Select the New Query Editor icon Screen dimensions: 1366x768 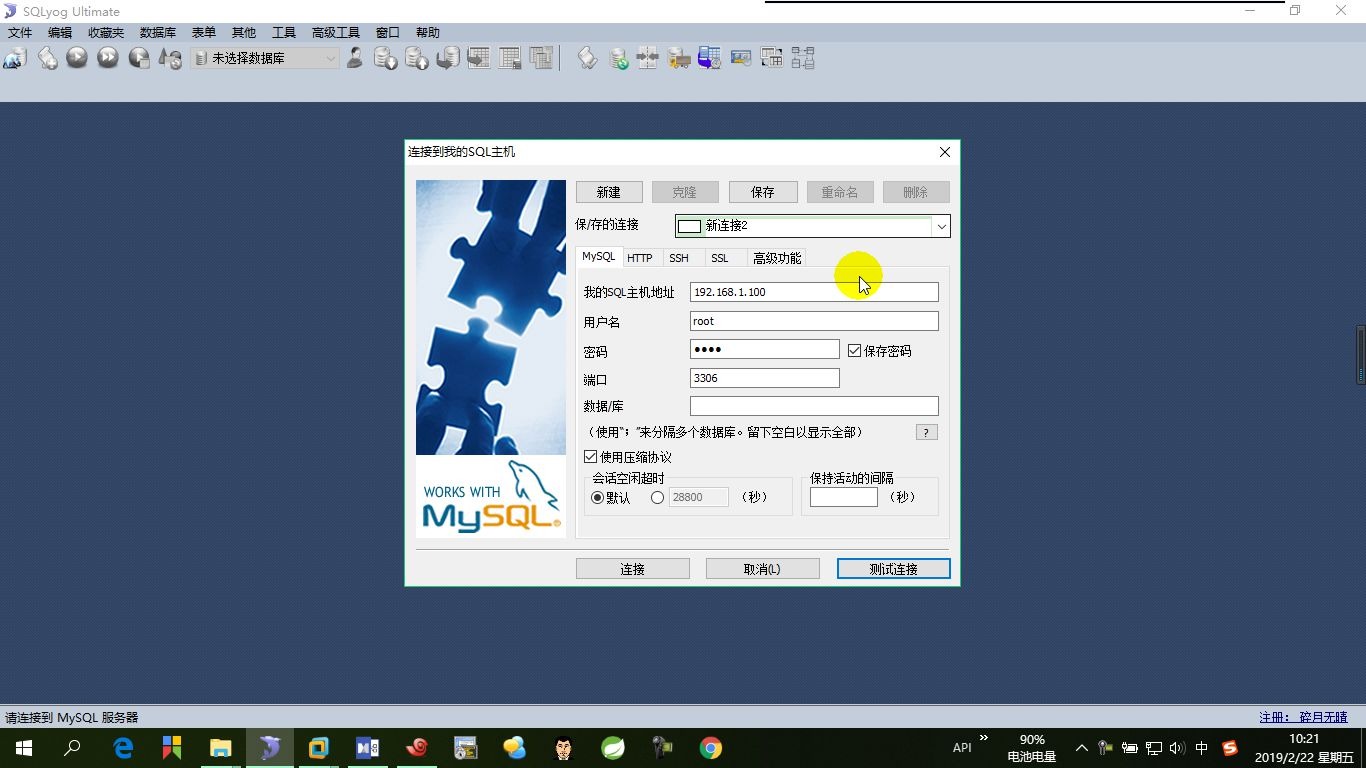coord(46,57)
